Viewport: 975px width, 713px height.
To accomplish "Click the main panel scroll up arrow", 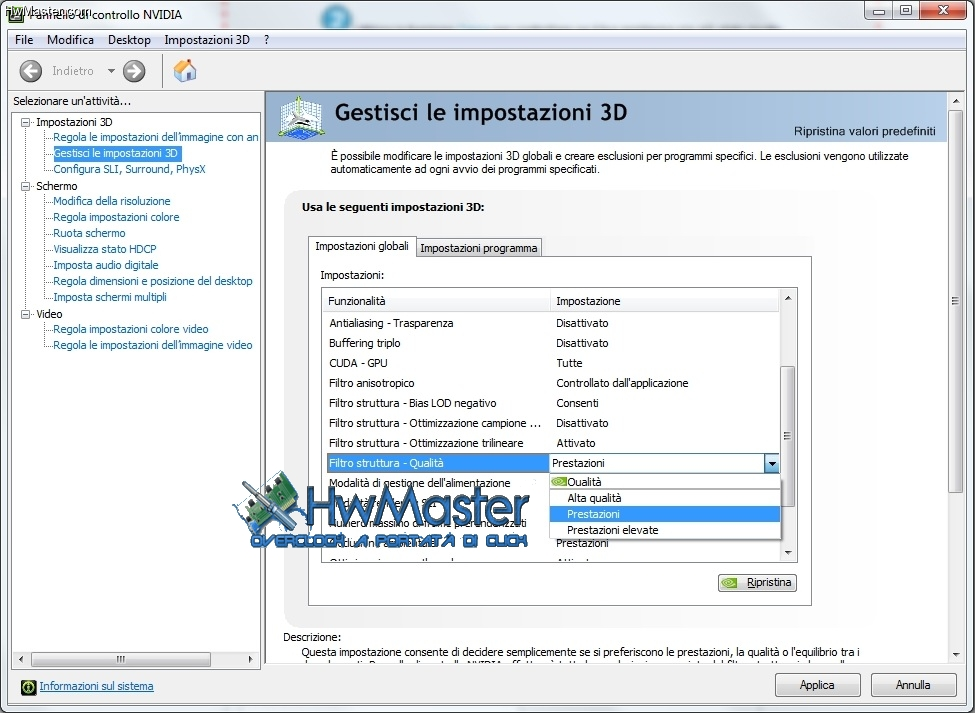I will coord(956,101).
